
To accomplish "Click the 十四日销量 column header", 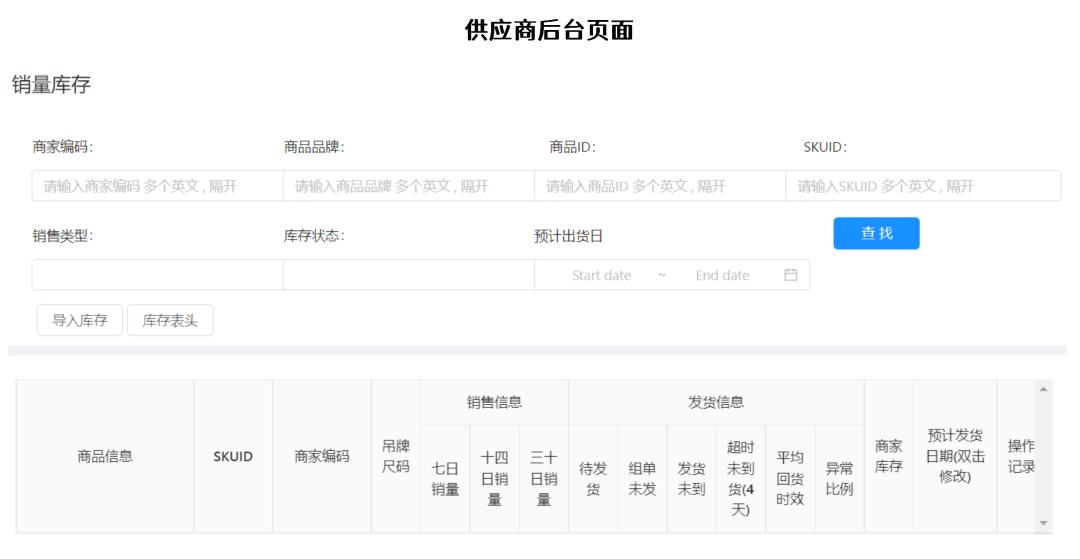I will click(x=495, y=478).
